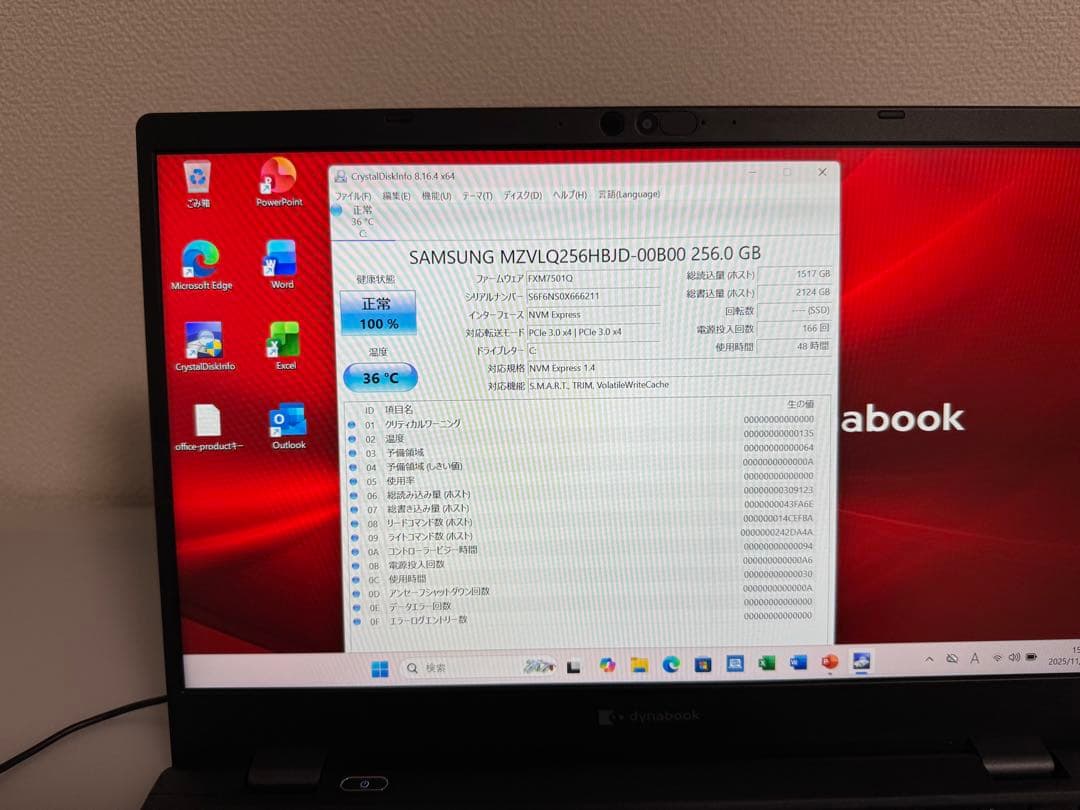Click the SAMSUNG MZVLQ256HBJD-00B00 drive title
The image size is (1080, 810).
click(x=585, y=256)
